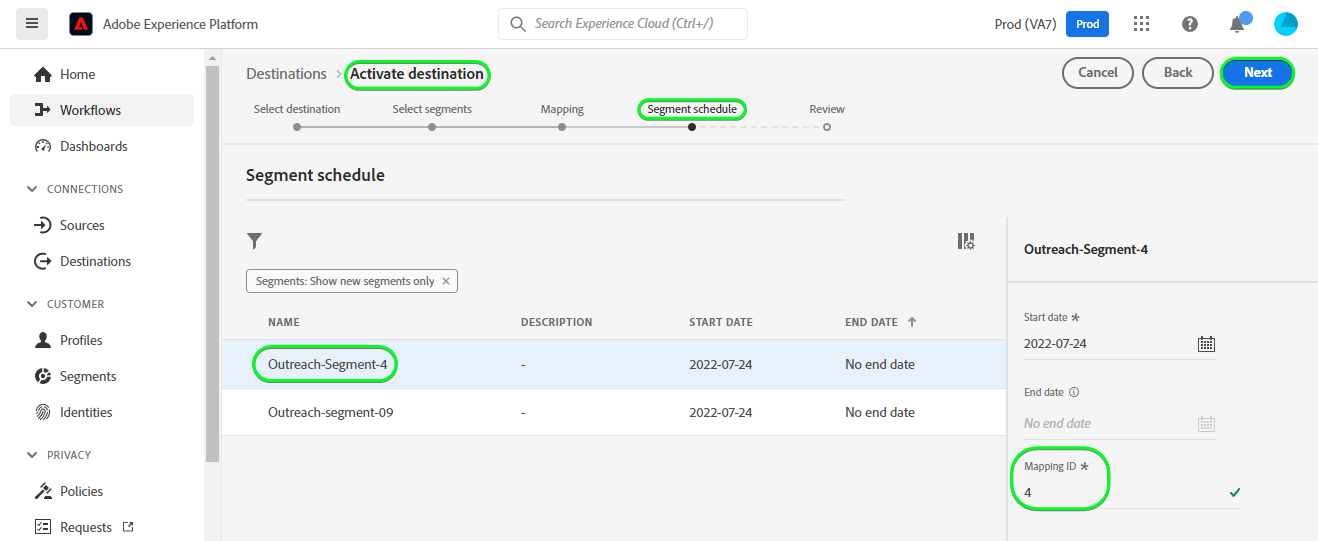Click the End date info icon
Viewport: 1318px width, 541px height.
click(1074, 393)
